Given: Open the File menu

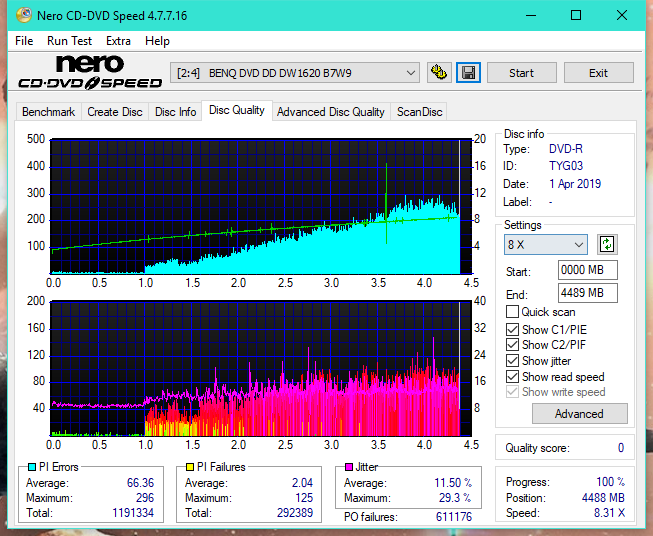Looking at the screenshot, I should [x=24, y=41].
